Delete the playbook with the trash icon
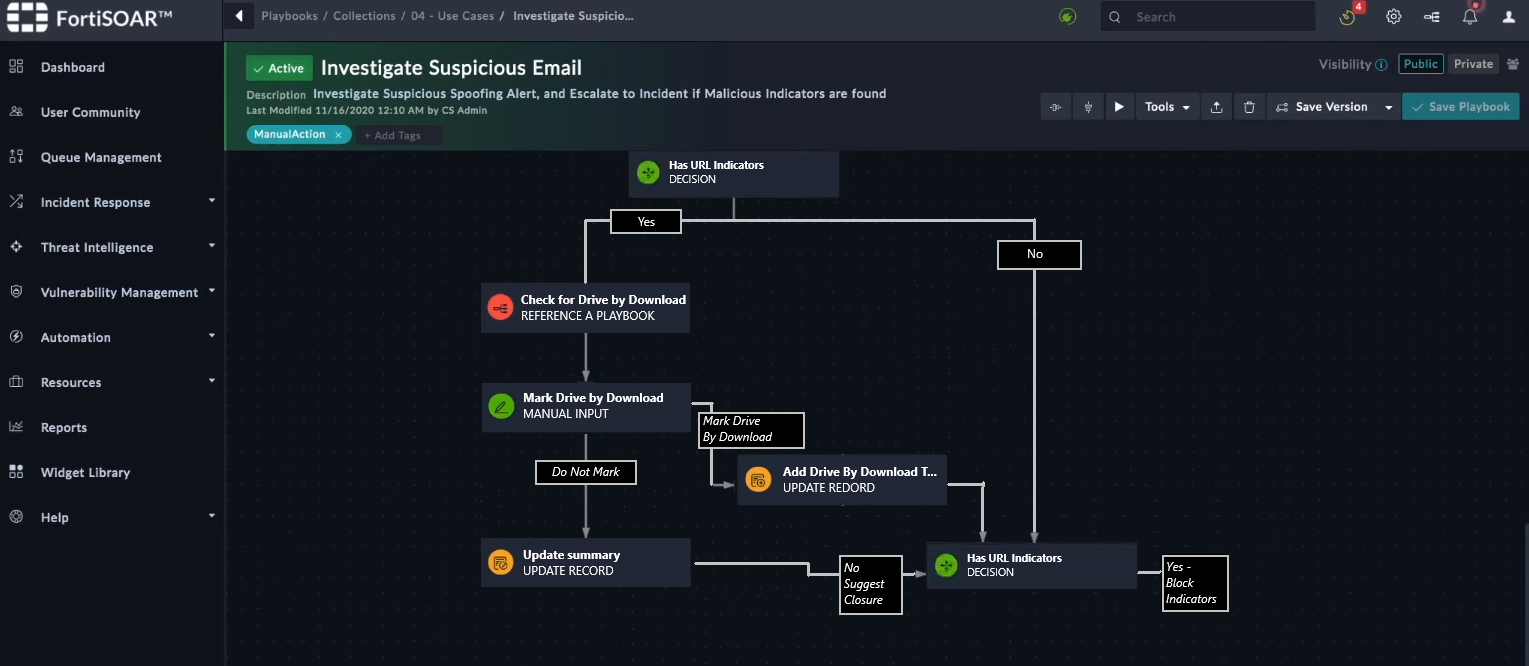The height and width of the screenshot is (666, 1529). pos(1249,107)
